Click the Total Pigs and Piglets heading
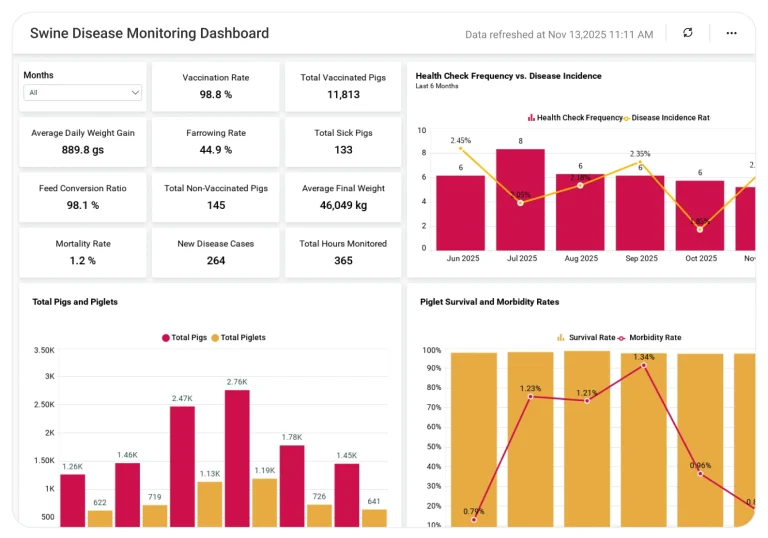This screenshot has width=768, height=538. (75, 302)
